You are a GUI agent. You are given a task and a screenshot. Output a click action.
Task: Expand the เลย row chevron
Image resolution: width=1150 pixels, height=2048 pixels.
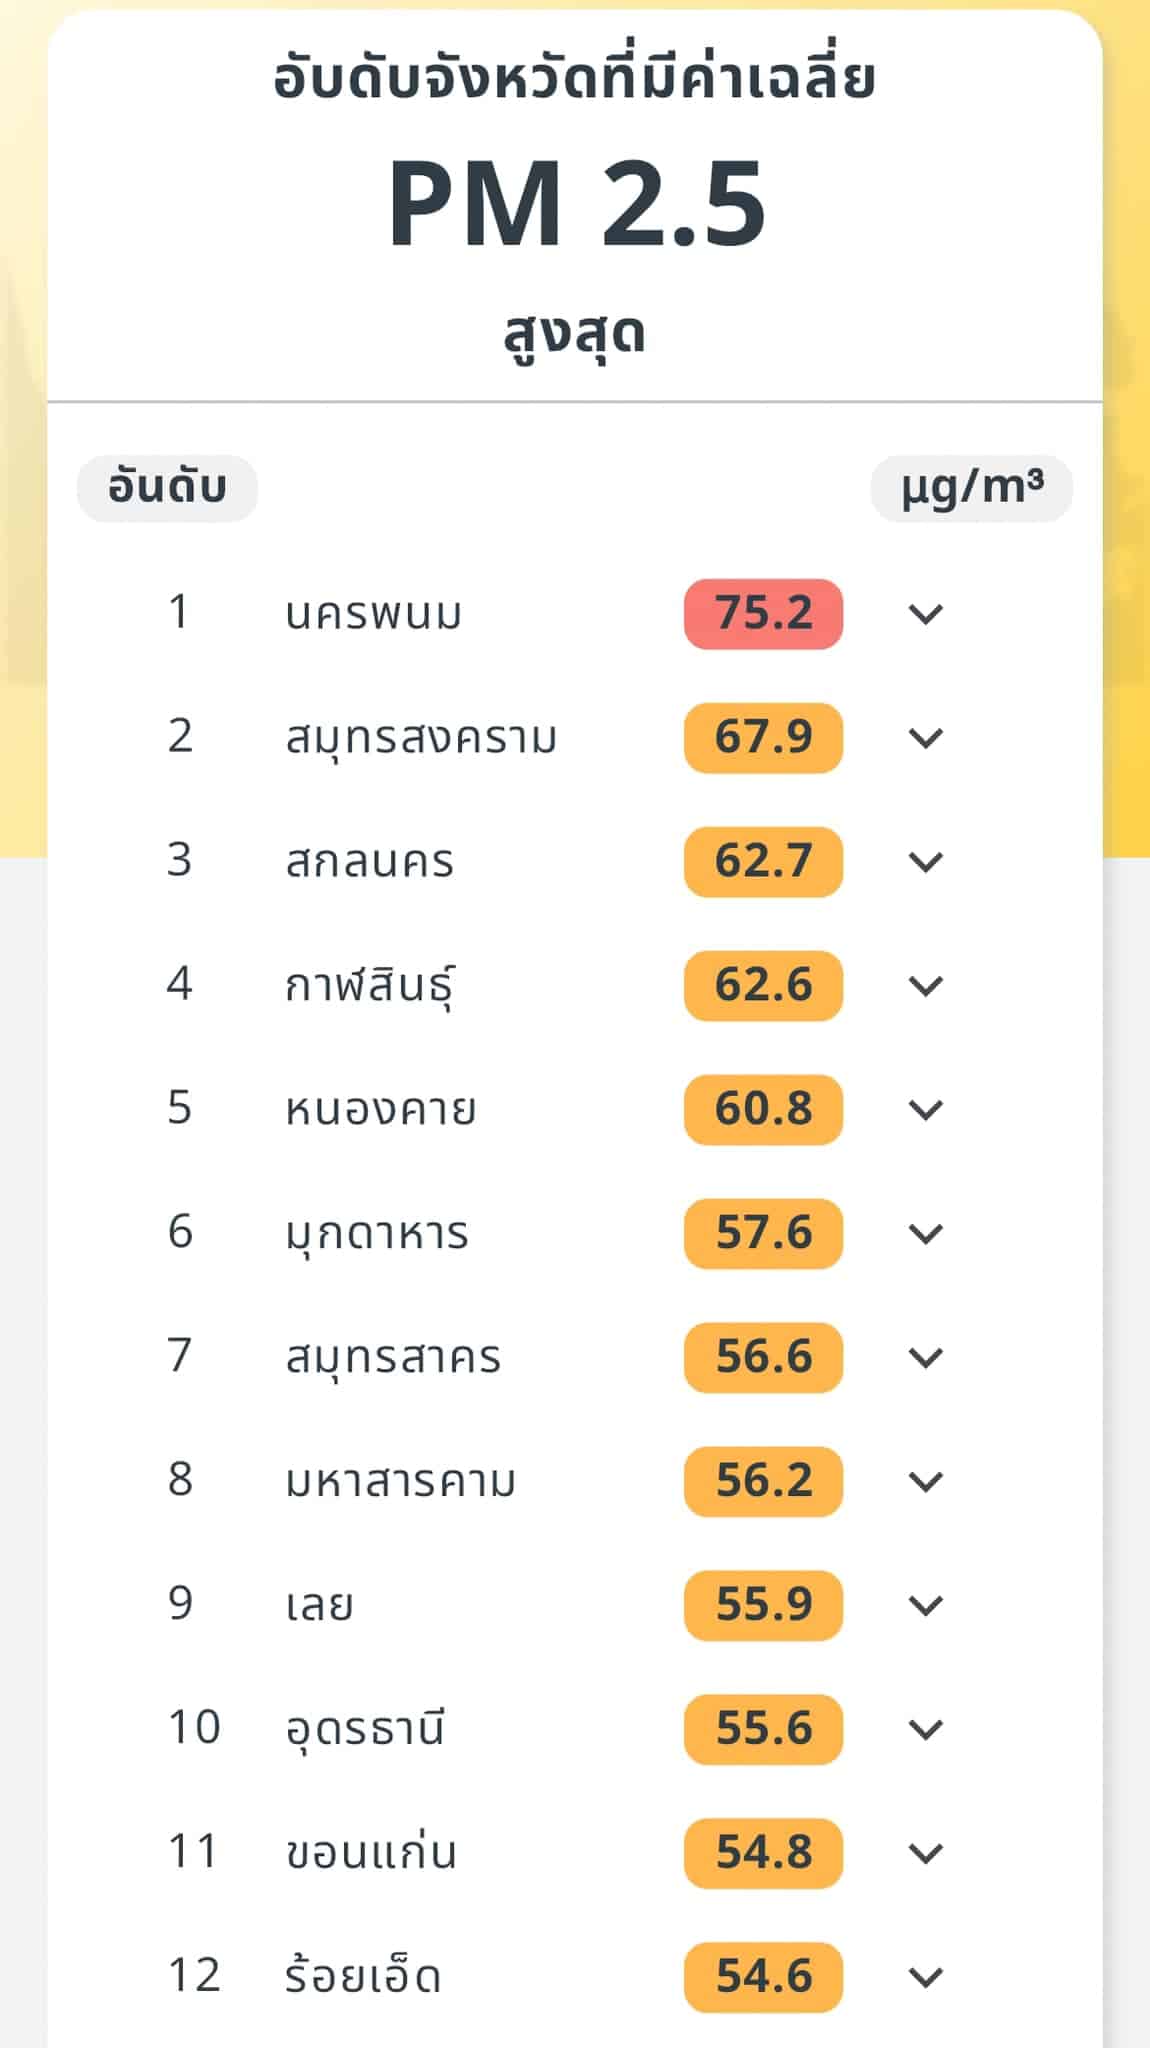tap(925, 1606)
